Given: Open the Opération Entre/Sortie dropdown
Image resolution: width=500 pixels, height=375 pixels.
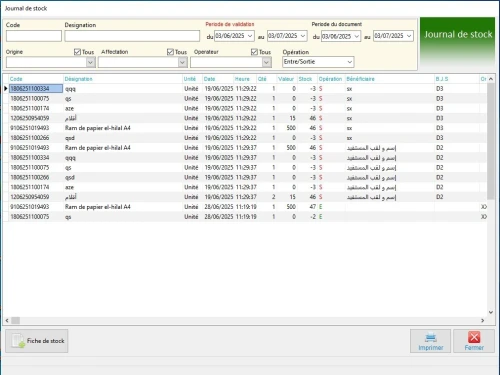Looking at the screenshot, I should click(349, 62).
